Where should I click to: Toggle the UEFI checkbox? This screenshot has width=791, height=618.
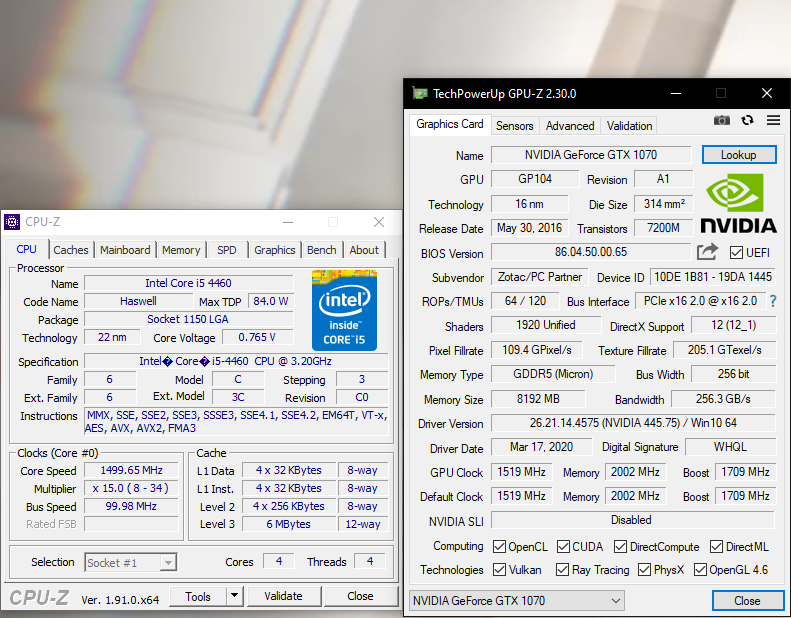click(736, 252)
